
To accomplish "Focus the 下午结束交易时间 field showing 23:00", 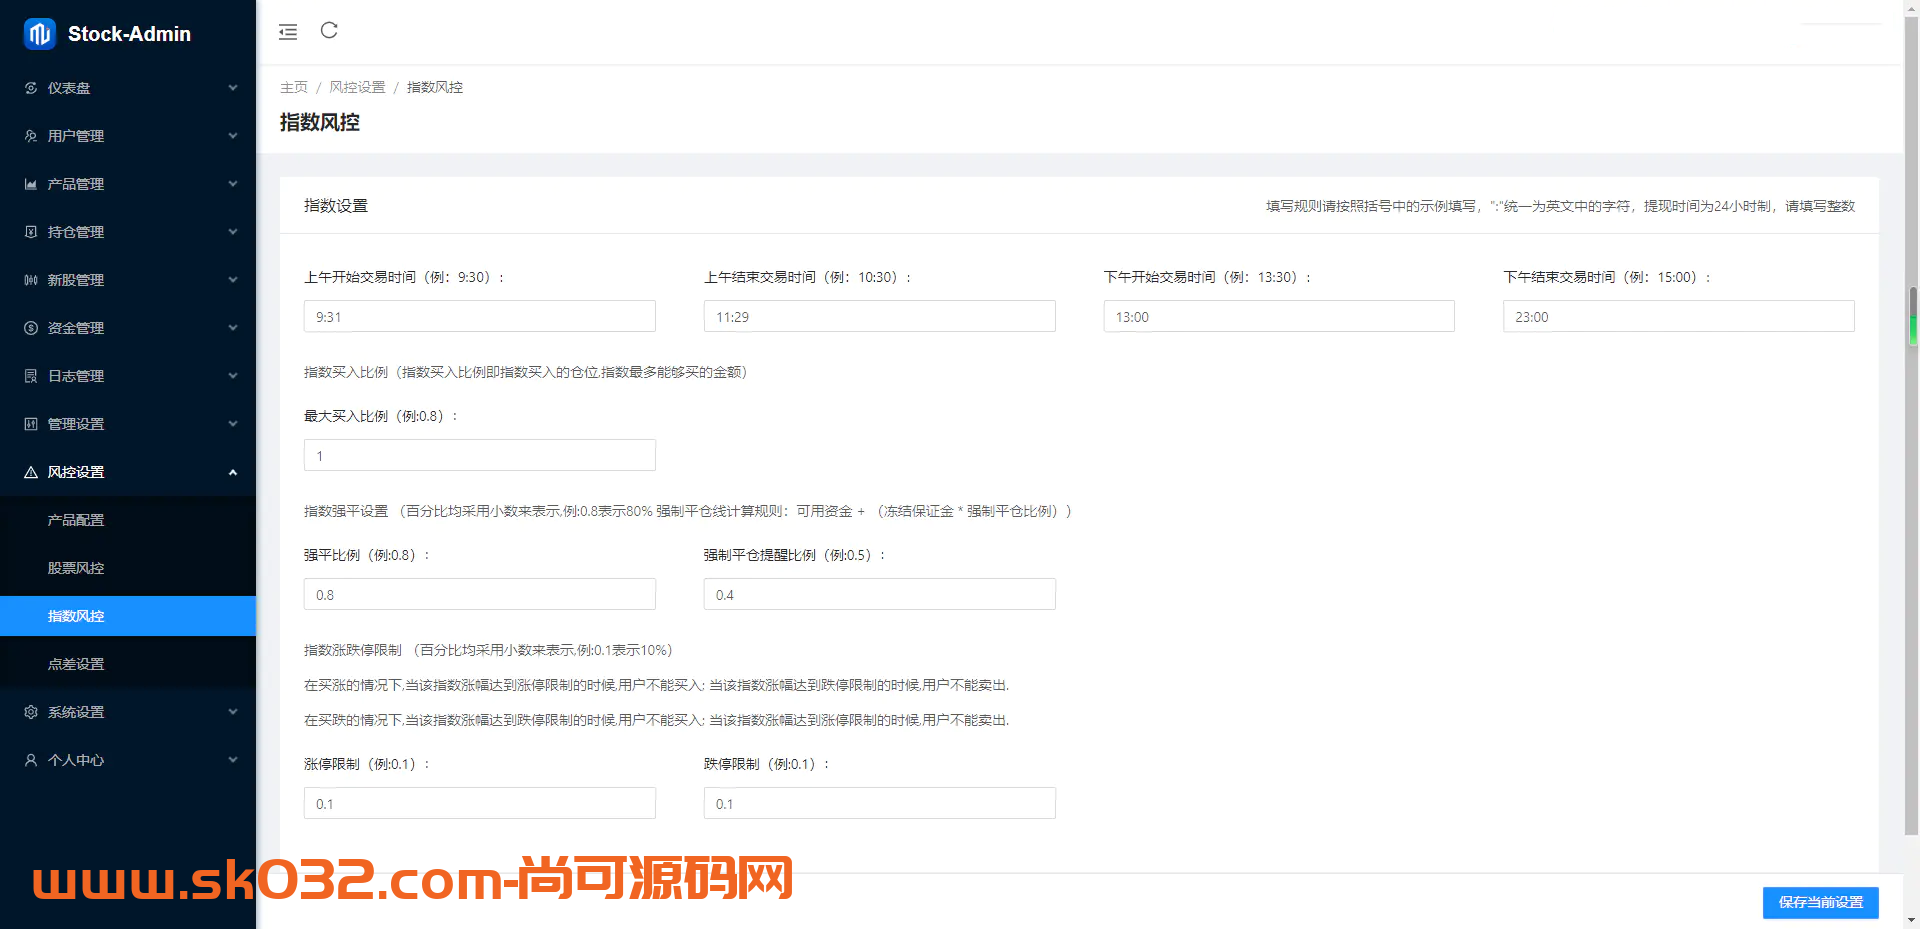I will click(x=1679, y=316).
